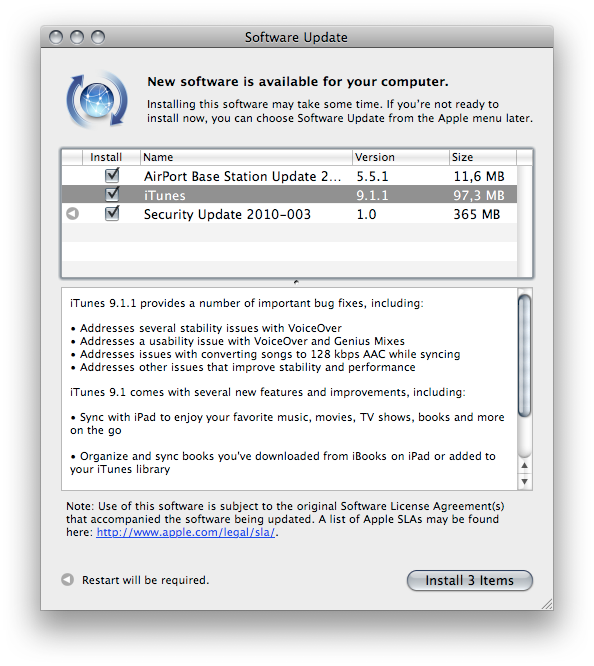Click the split pane divider handle
Viewport: 594px width, 666px height.
coord(297,282)
